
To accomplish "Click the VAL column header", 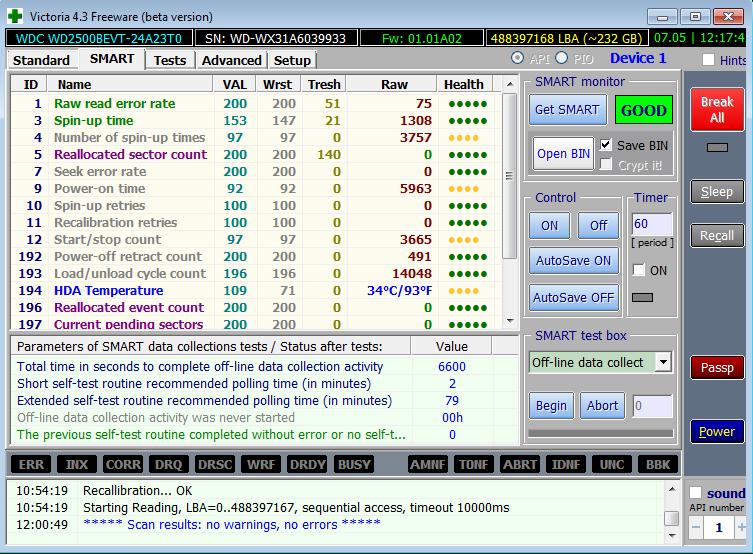I will coord(234,84).
